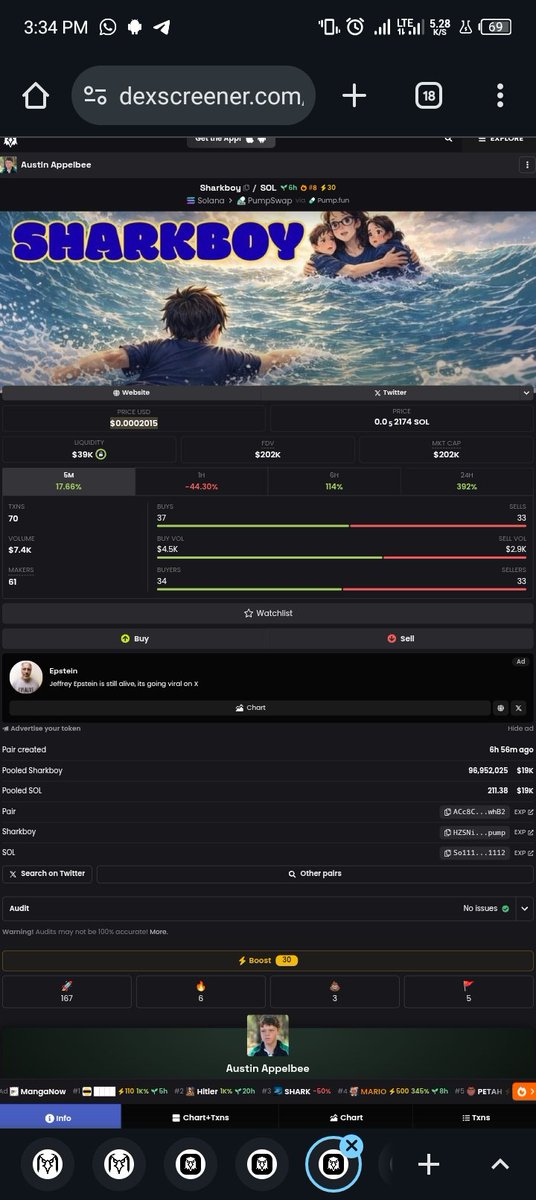The height and width of the screenshot is (1200, 536).
Task: Select the 1H timeframe tab
Action: 201,481
